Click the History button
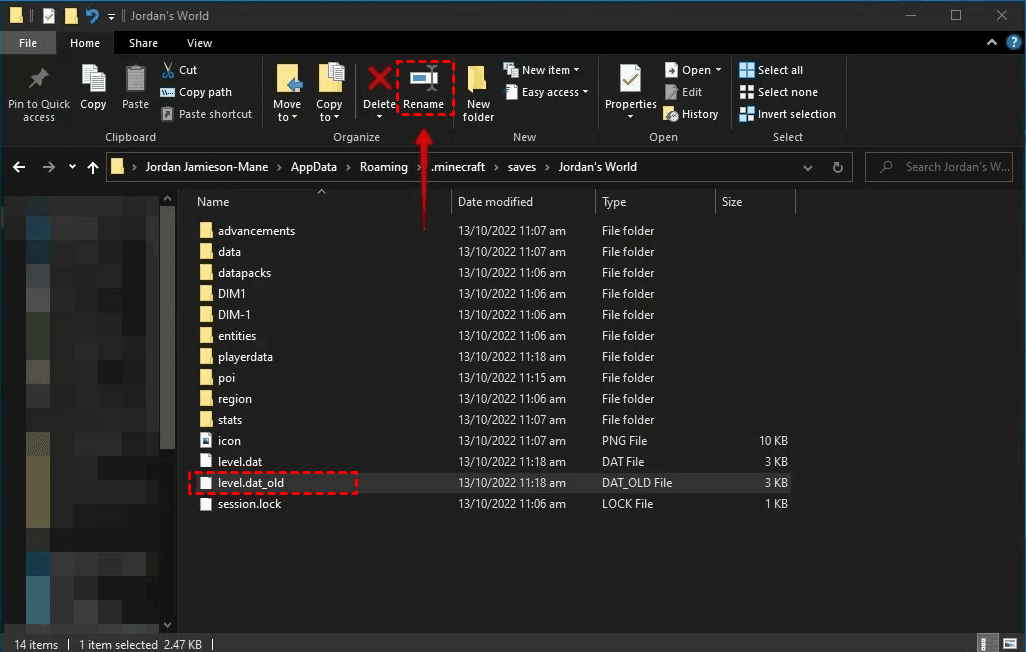The width and height of the screenshot is (1026, 652). click(691, 114)
